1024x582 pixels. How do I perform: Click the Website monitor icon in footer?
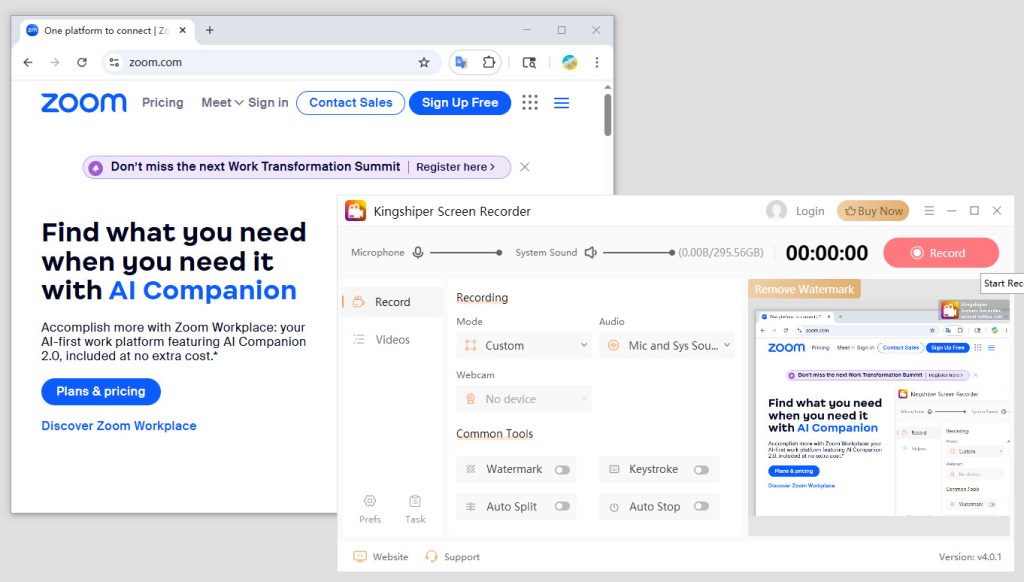pyautogui.click(x=360, y=557)
